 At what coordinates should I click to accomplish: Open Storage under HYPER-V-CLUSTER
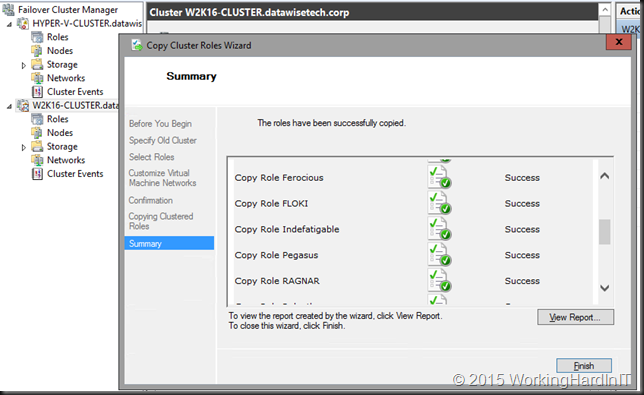(62, 64)
